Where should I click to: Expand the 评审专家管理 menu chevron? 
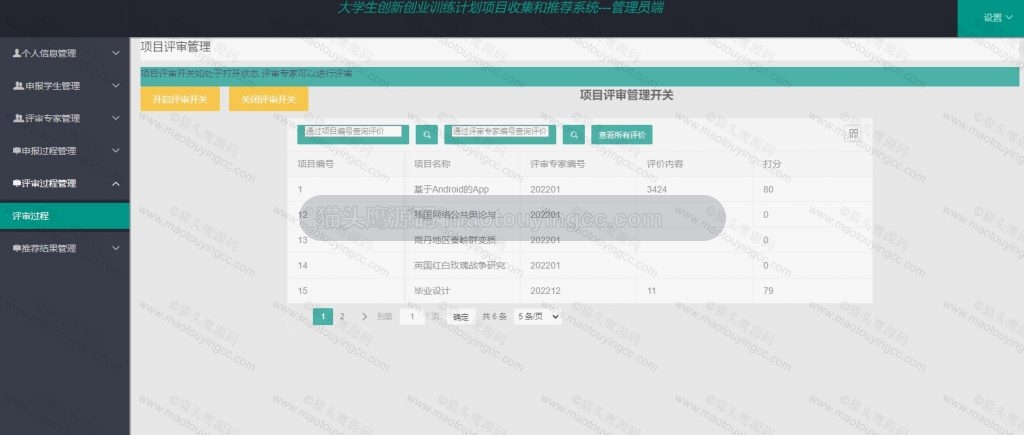tap(116, 118)
